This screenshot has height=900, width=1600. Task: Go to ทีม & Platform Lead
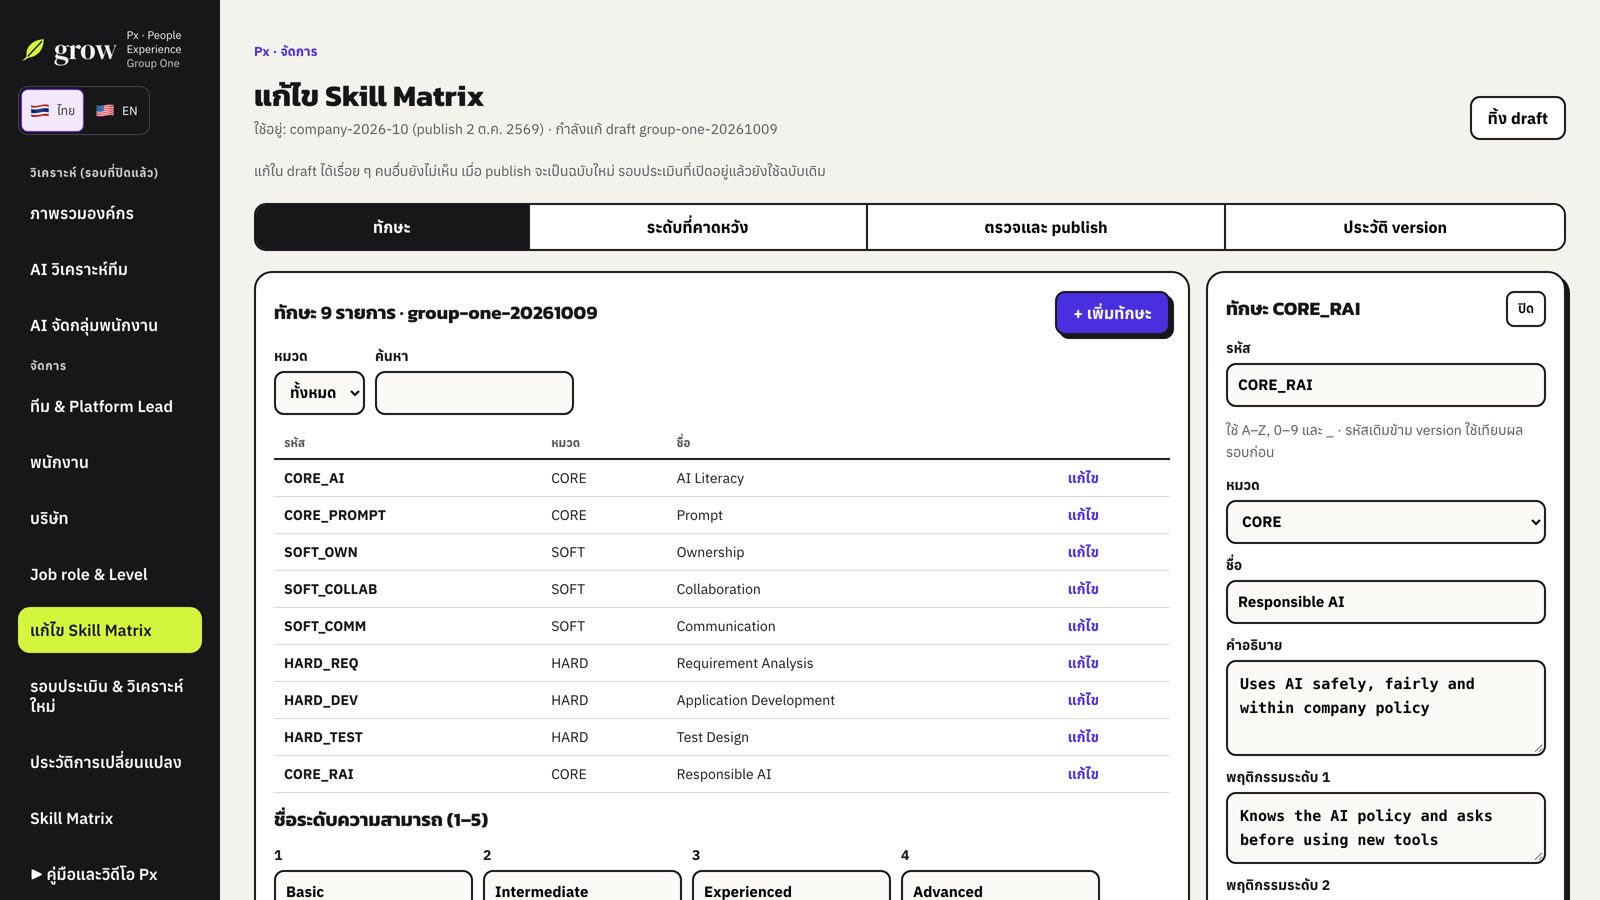[x=110, y=407]
